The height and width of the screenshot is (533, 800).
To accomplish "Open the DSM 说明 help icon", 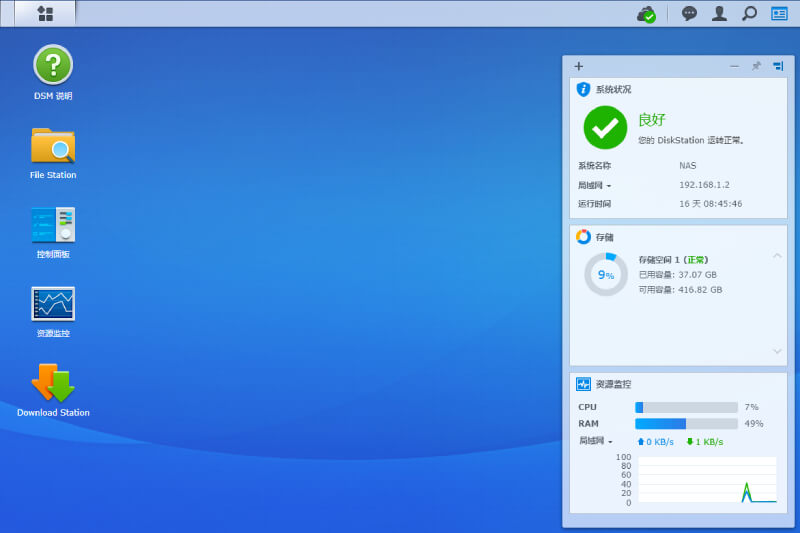I will coord(53,64).
